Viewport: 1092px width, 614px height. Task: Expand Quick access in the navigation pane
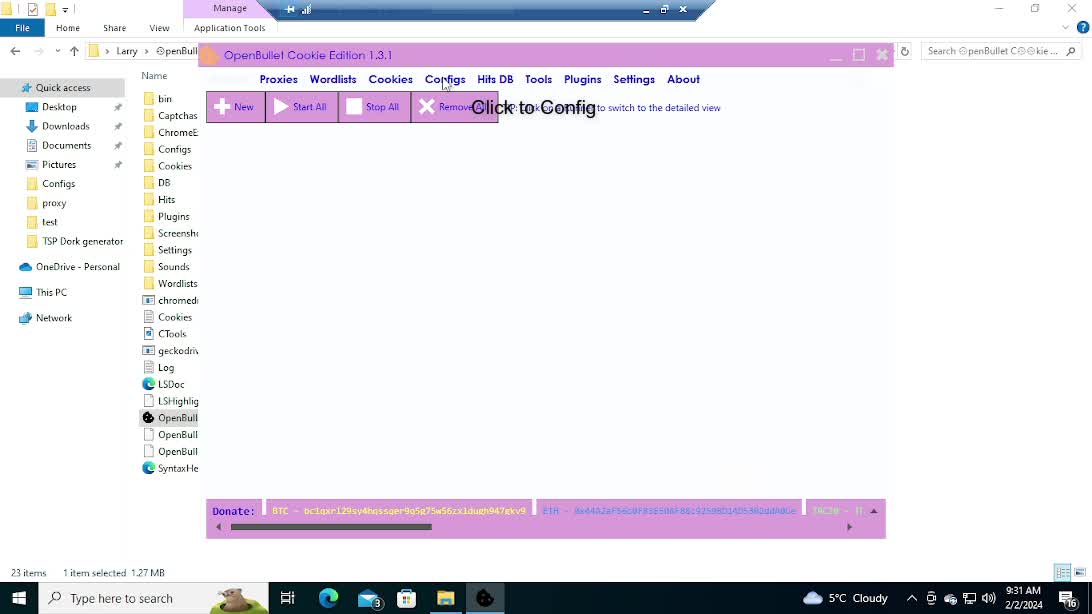(13, 87)
